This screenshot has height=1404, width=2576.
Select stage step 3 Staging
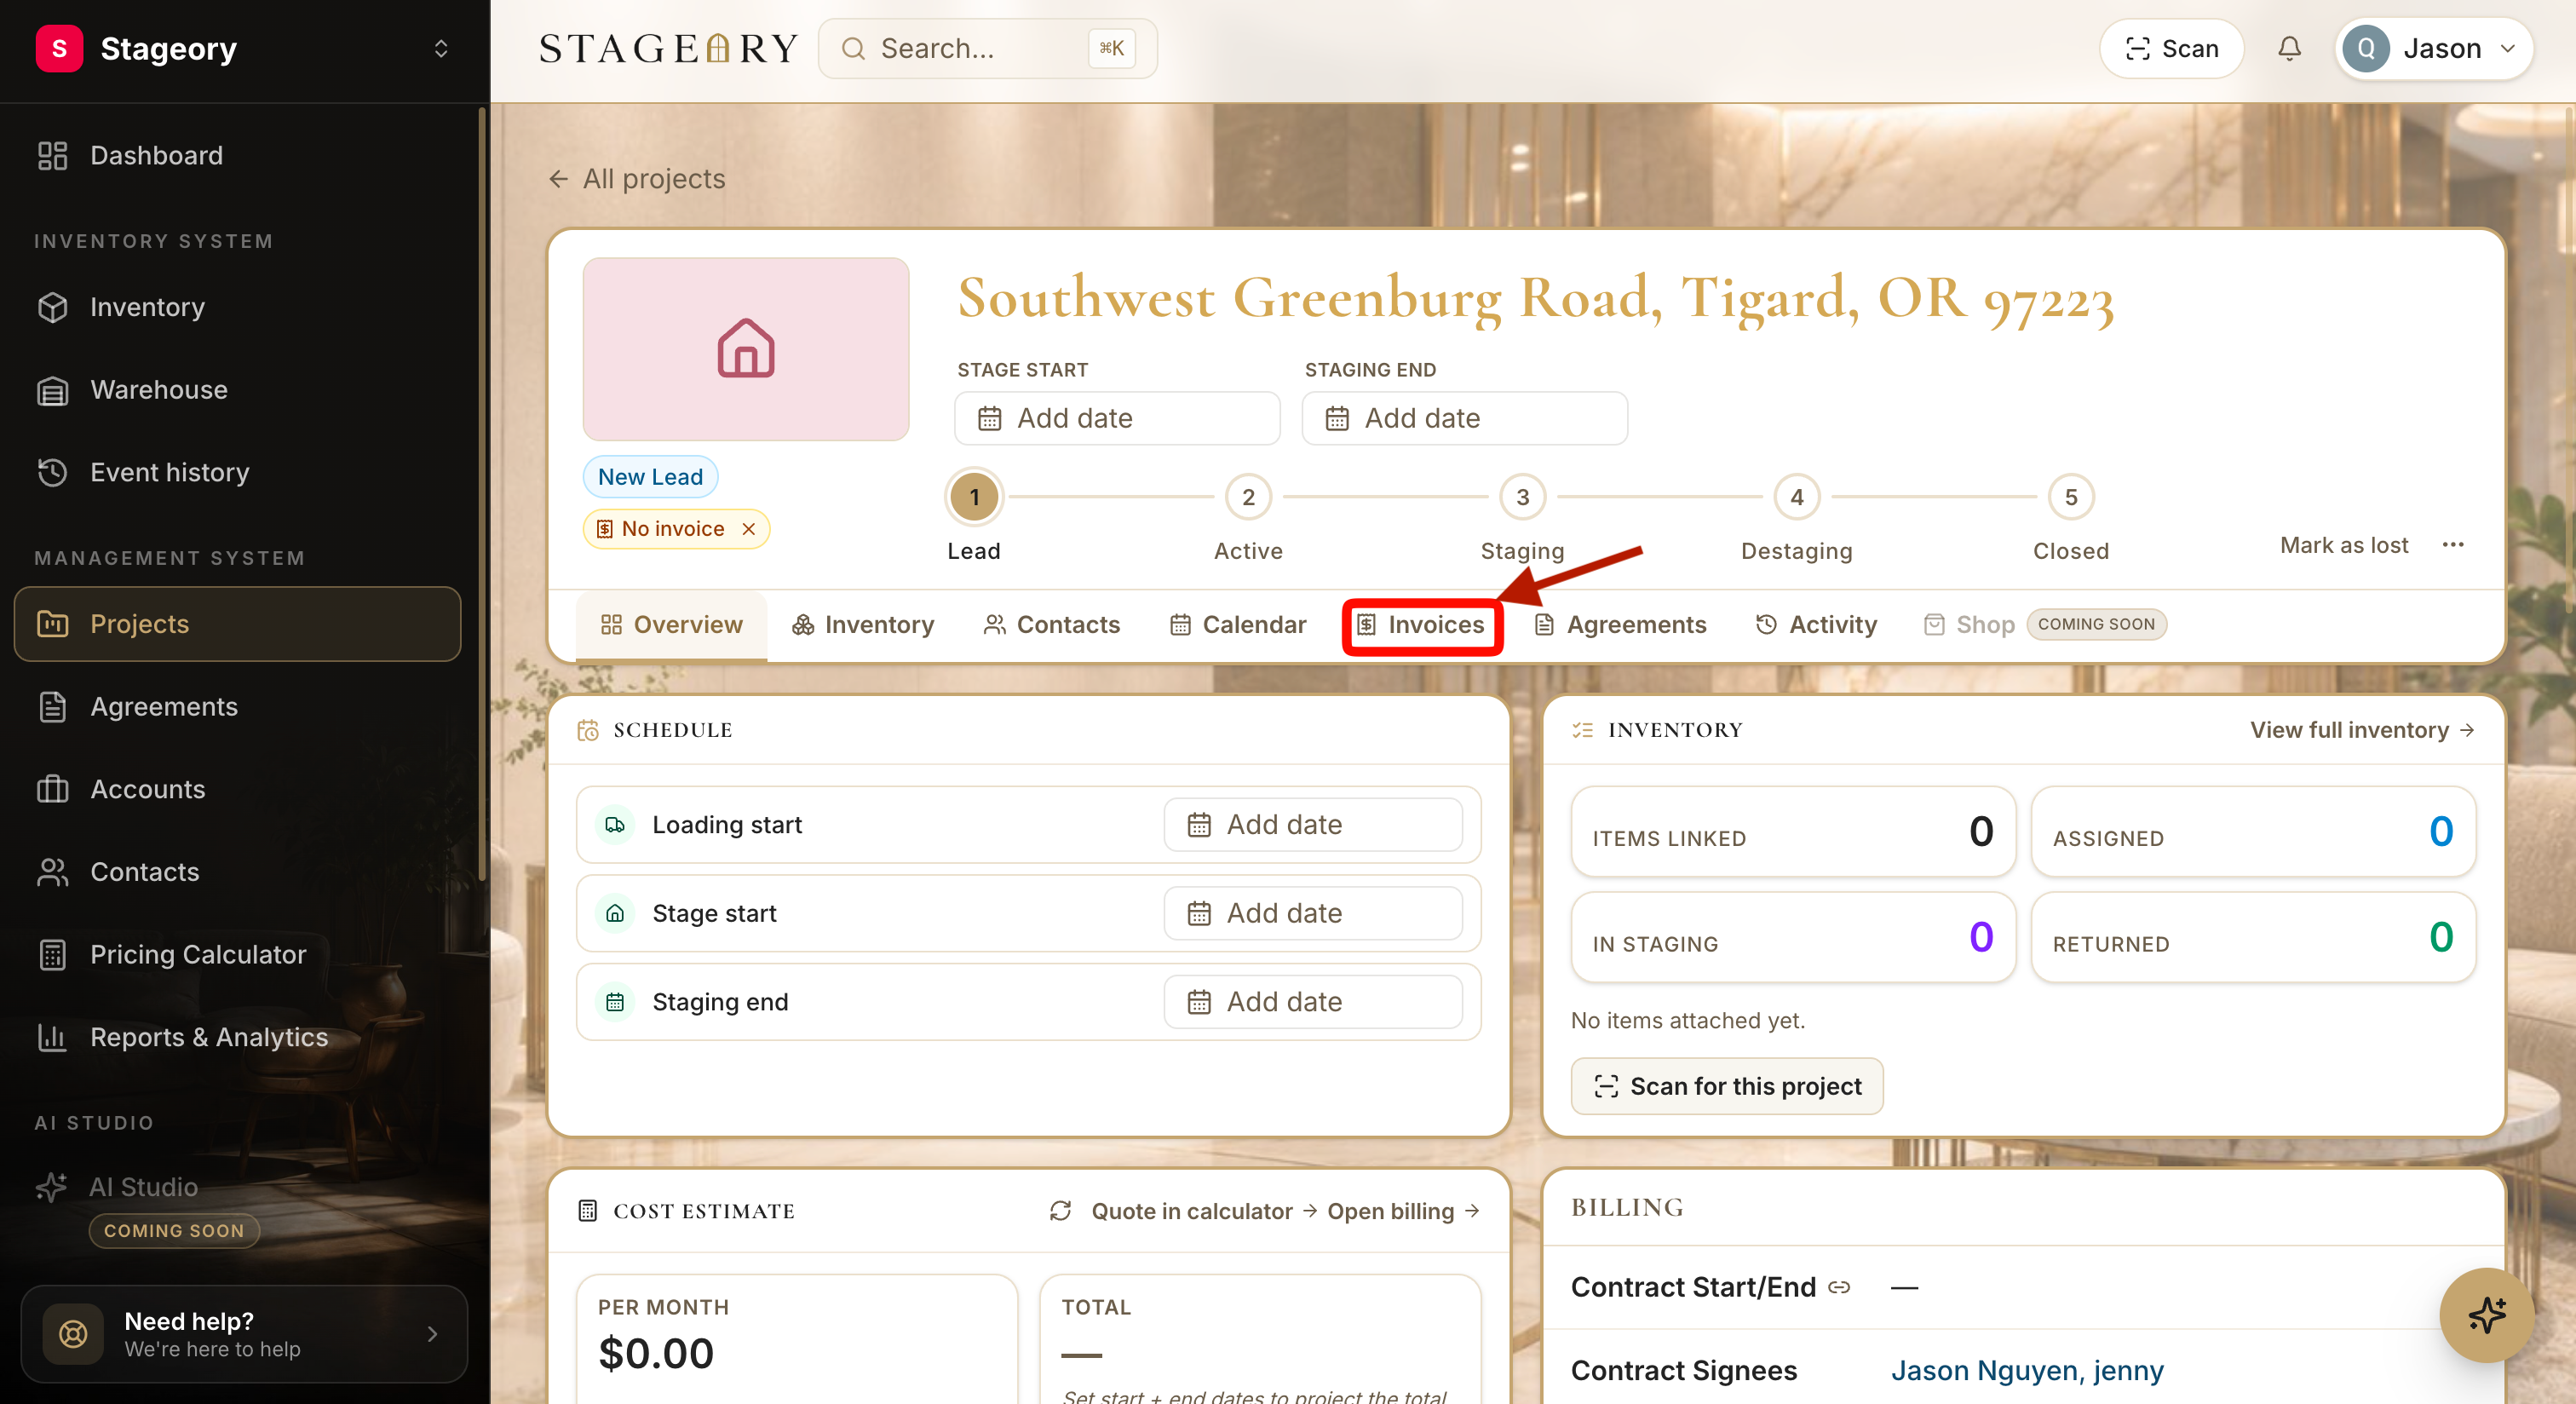click(x=1522, y=497)
